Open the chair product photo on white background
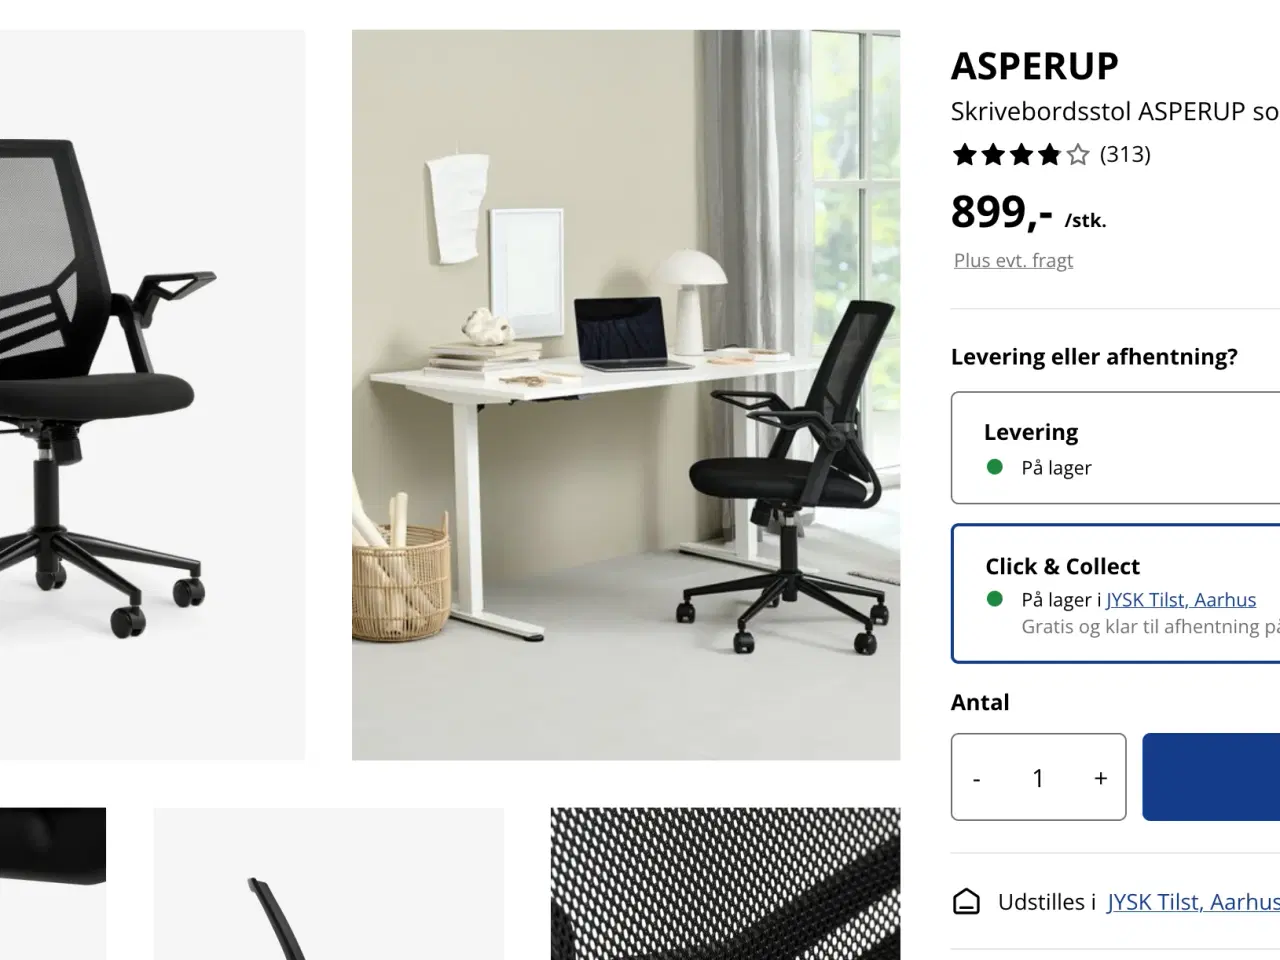Image resolution: width=1280 pixels, height=960 pixels. [152, 395]
